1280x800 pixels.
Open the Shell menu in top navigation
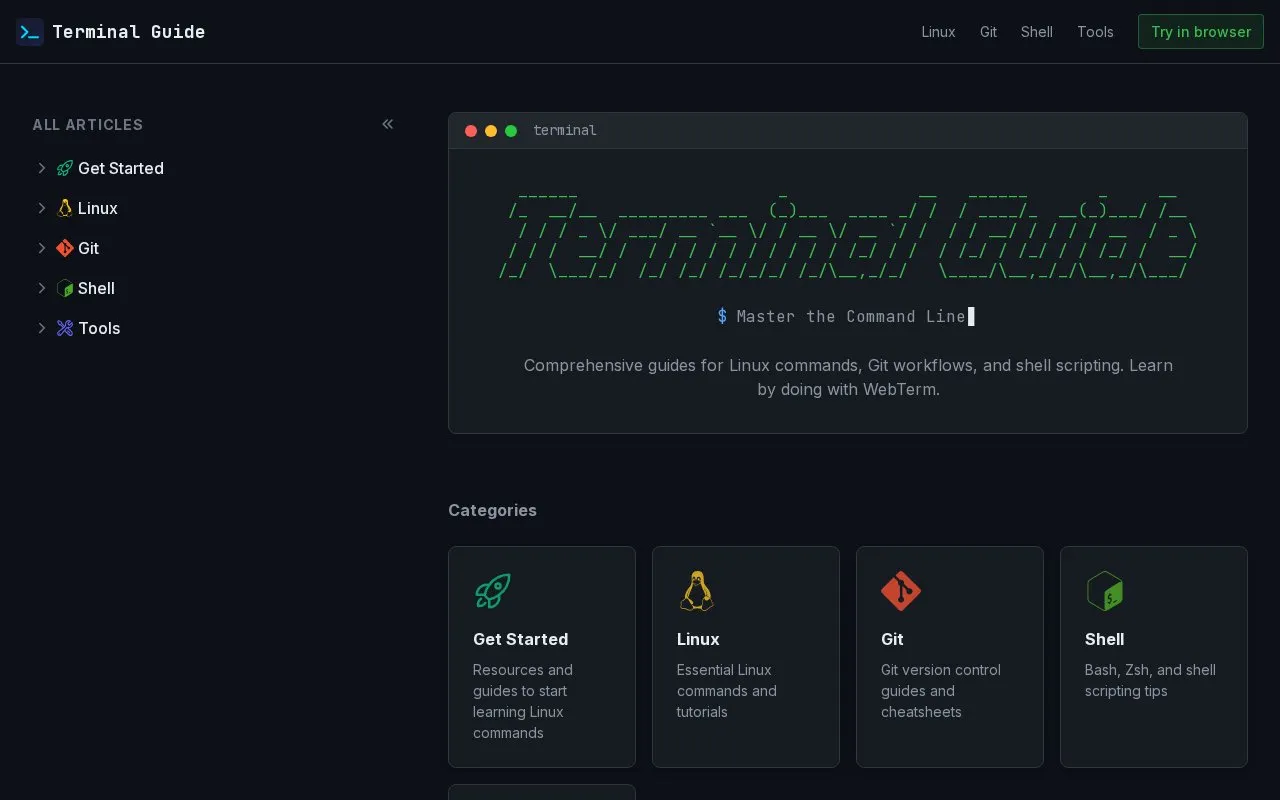[x=1037, y=32]
